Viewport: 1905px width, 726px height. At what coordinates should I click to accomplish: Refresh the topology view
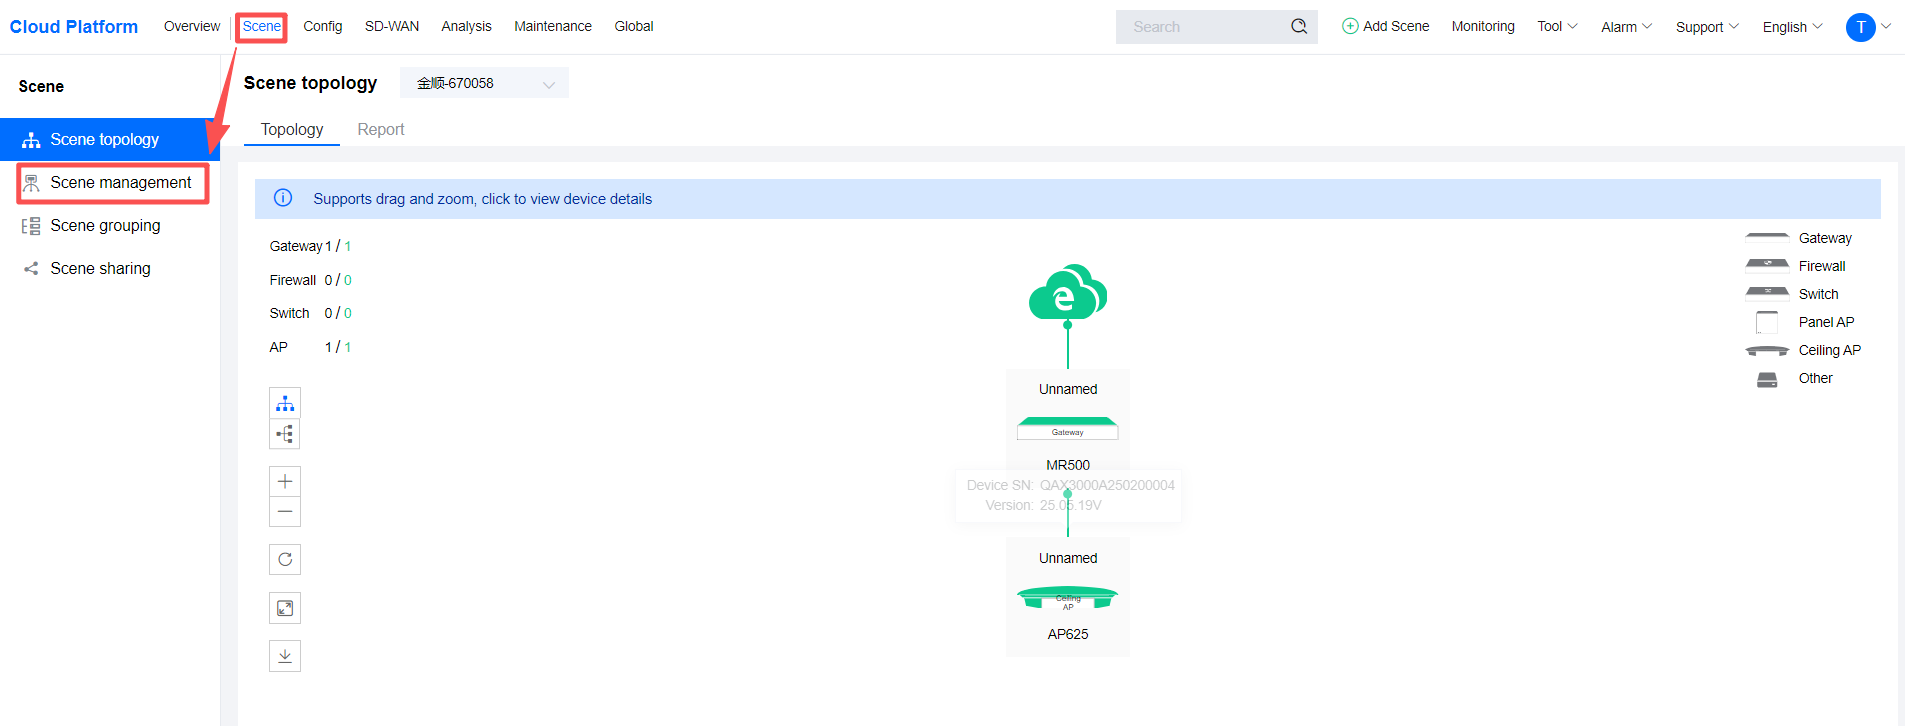[x=285, y=559]
